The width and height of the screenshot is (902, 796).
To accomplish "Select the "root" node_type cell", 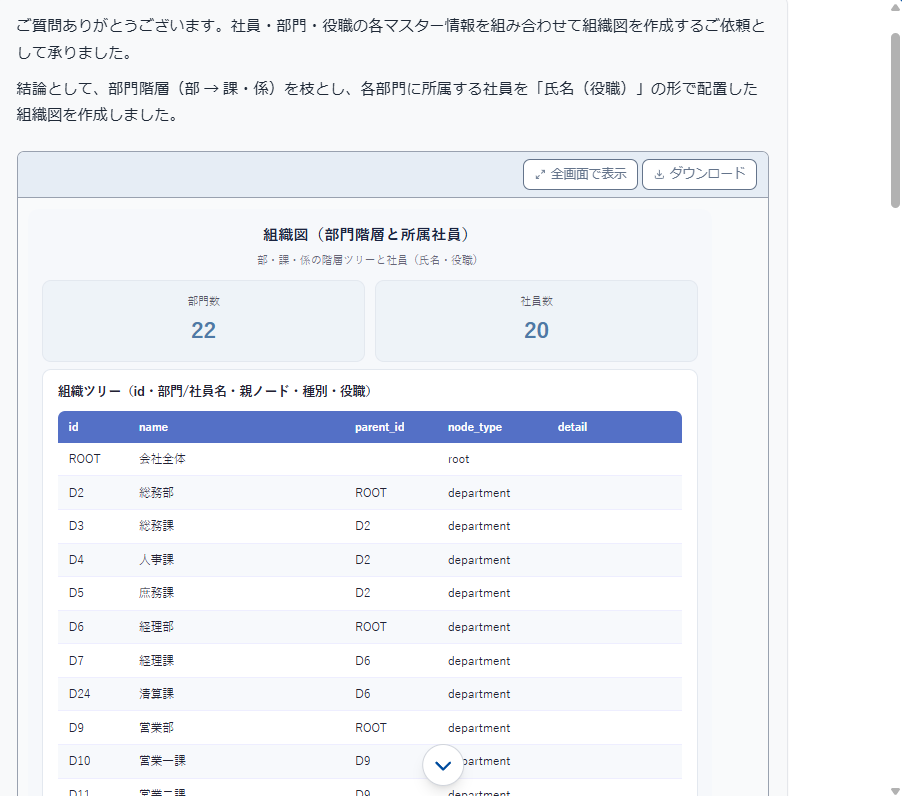I will click(458, 459).
